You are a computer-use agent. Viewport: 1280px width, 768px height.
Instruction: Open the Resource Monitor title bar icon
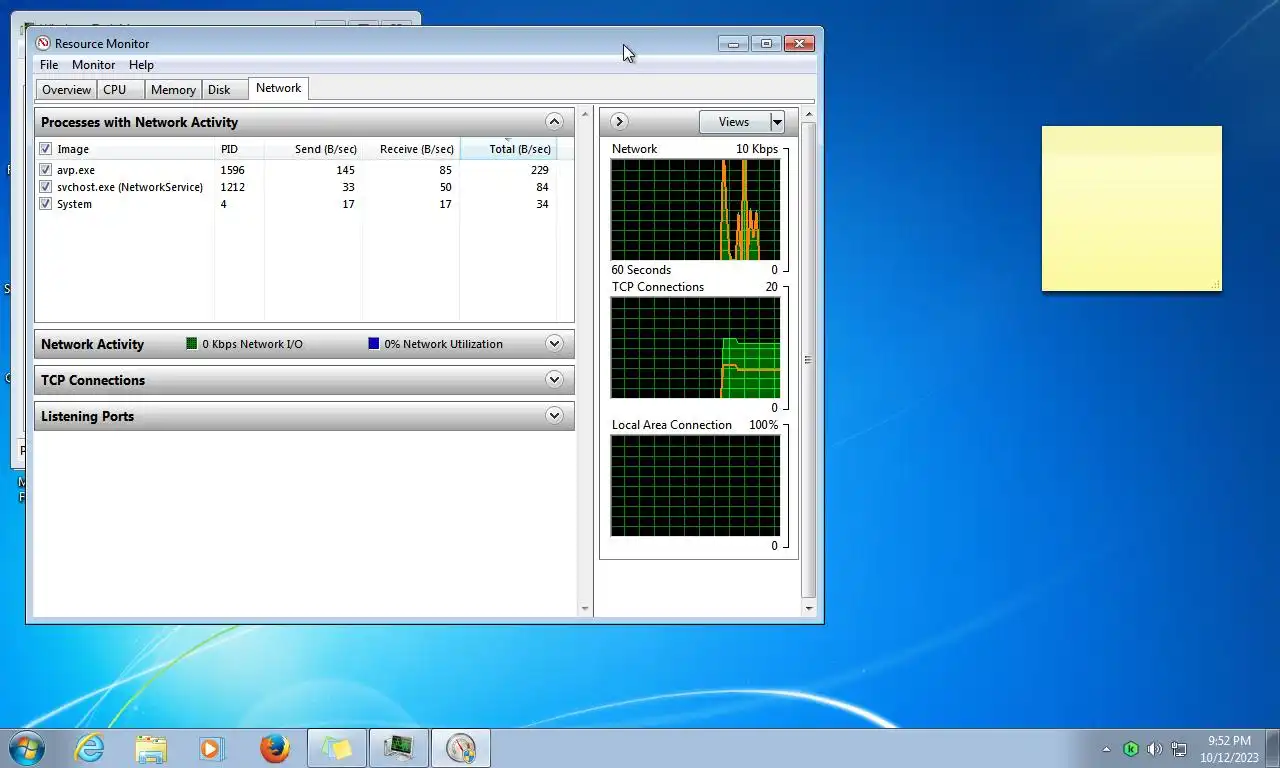43,44
